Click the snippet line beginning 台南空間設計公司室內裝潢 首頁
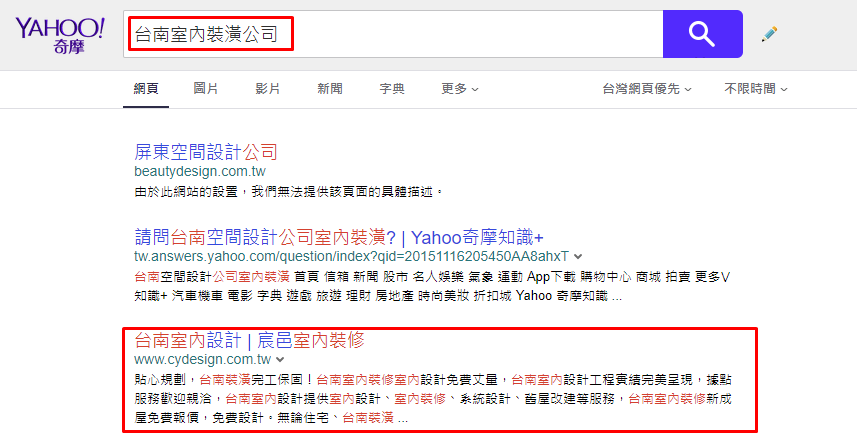 pyautogui.click(x=432, y=276)
